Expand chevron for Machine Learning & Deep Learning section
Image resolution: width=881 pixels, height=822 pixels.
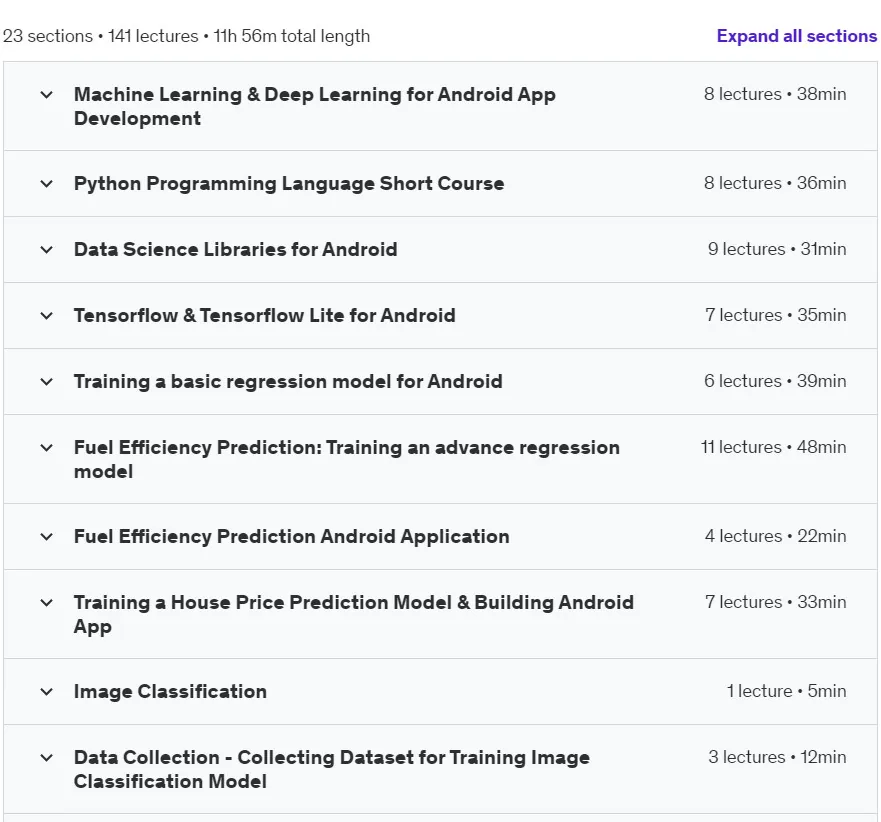pos(47,94)
